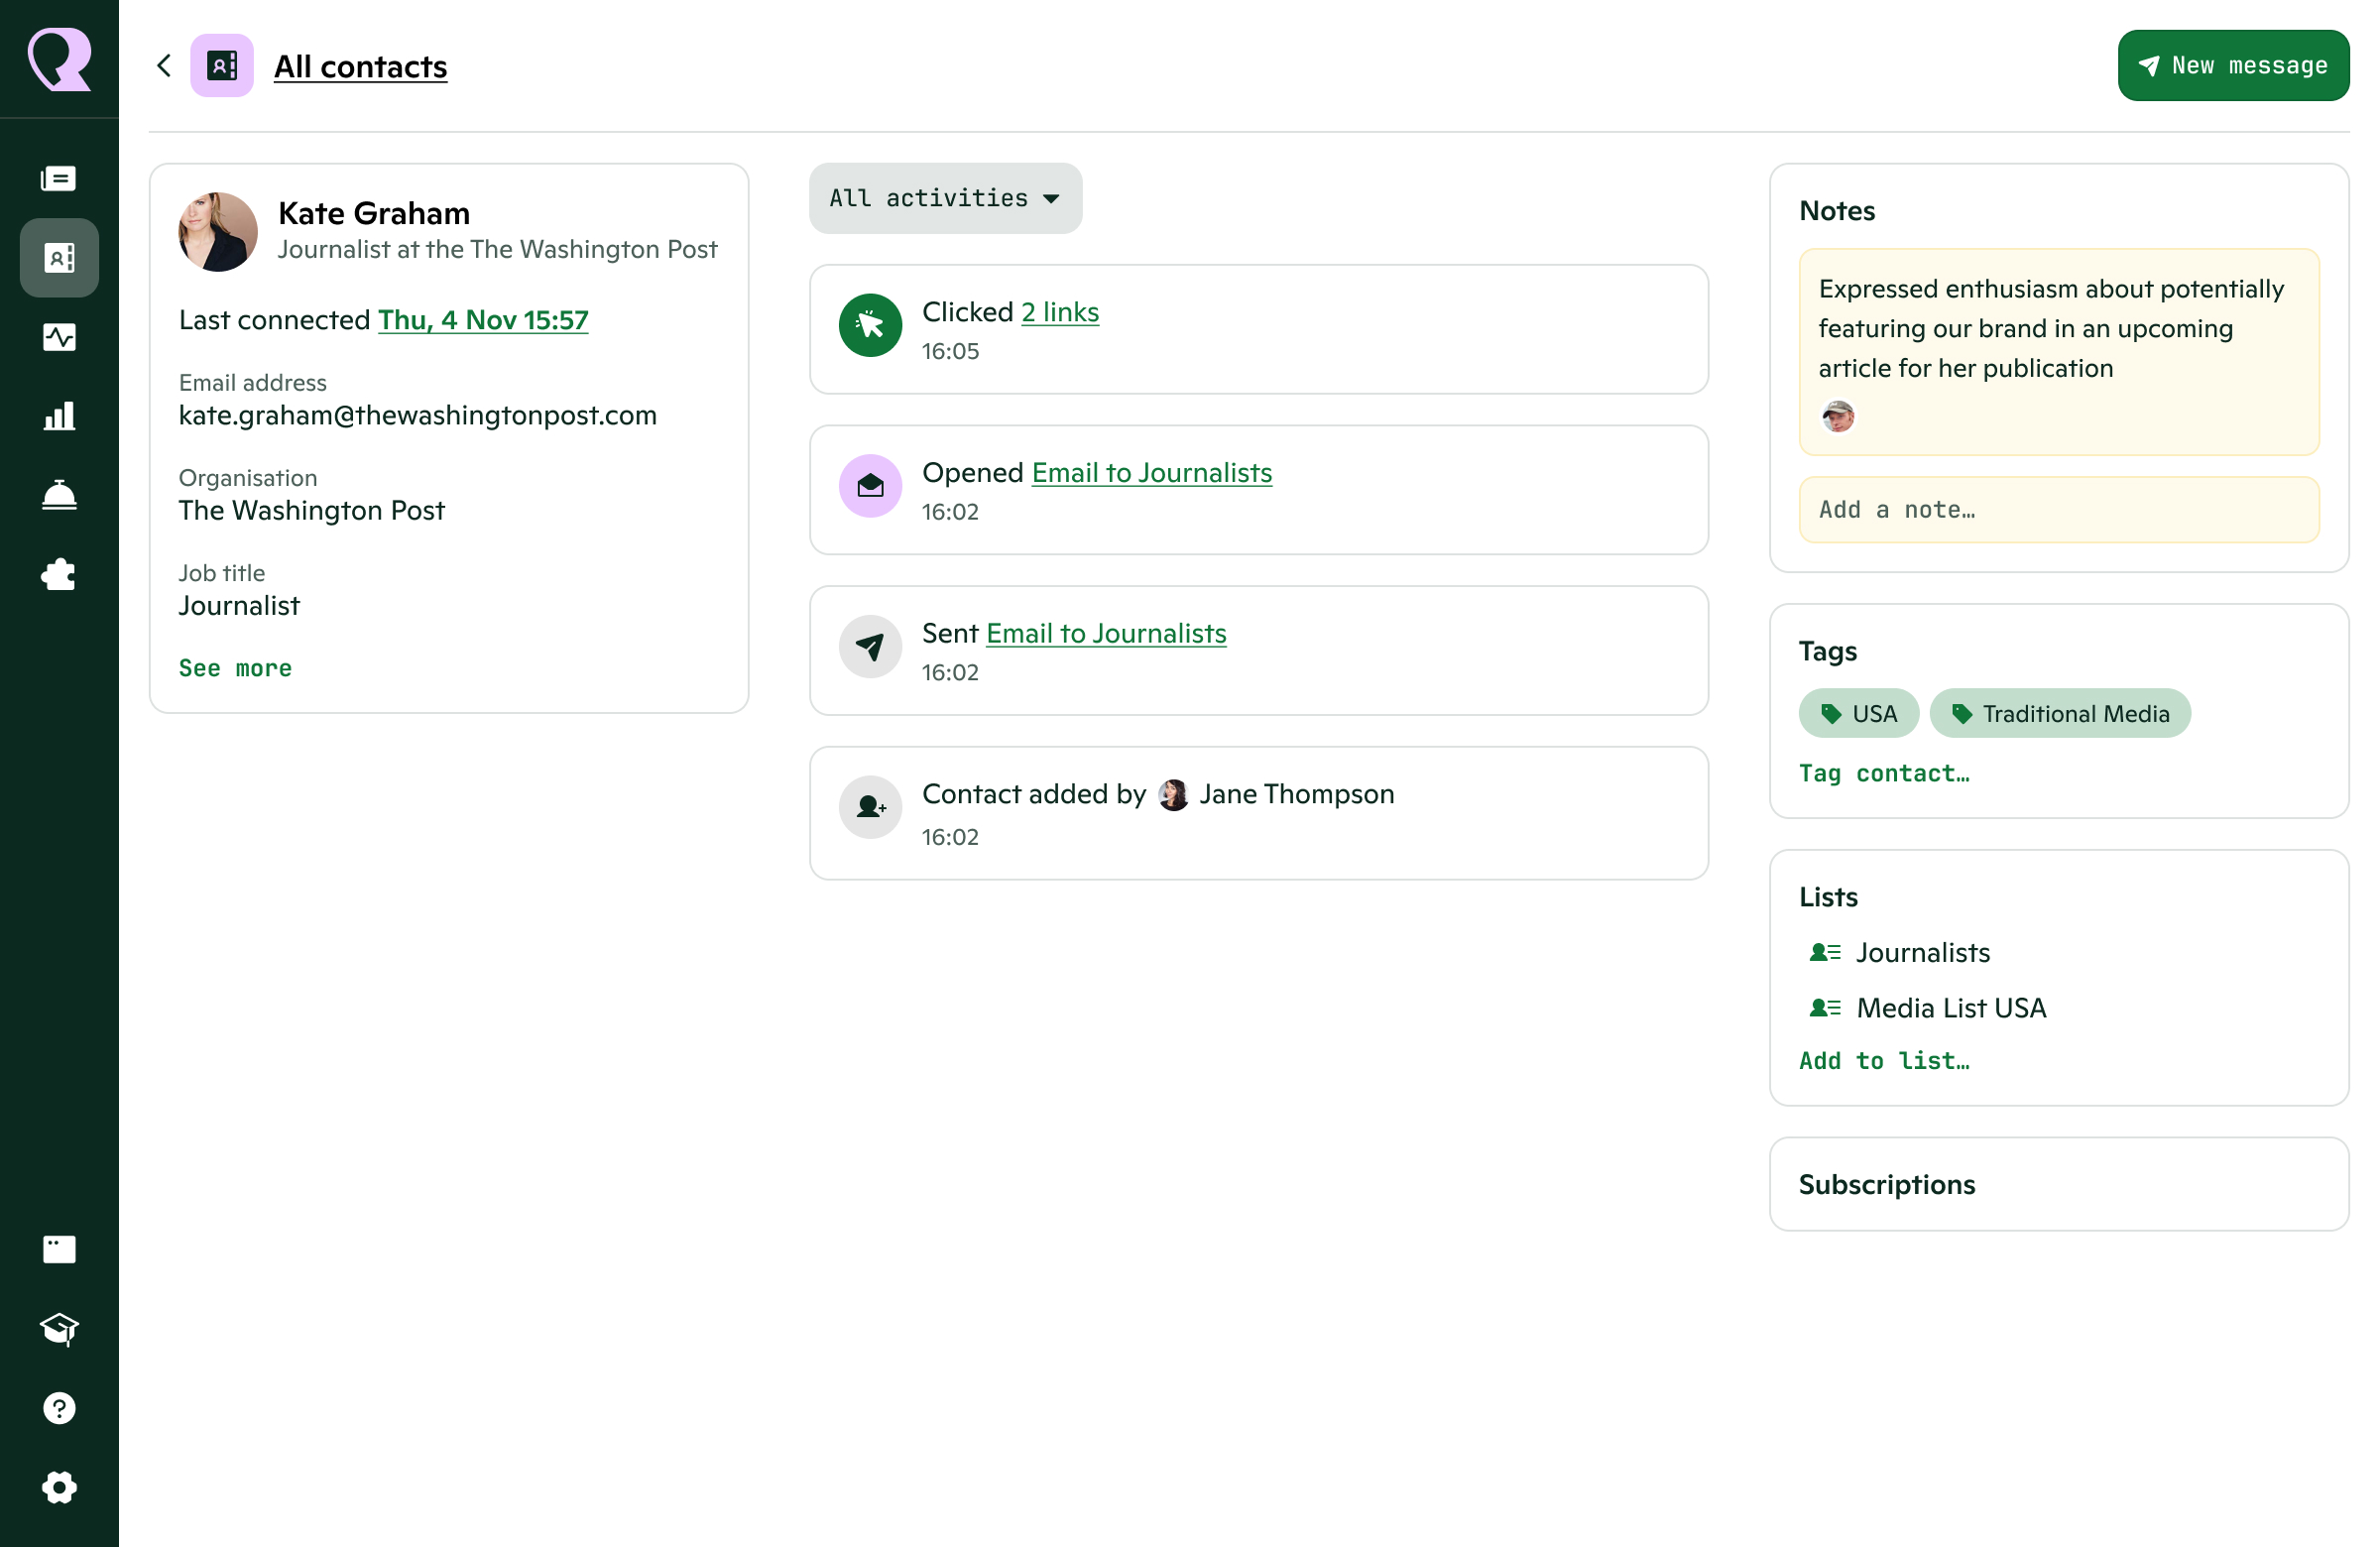Image resolution: width=2380 pixels, height=1547 pixels.
Task: Click the back chevron arrow
Action: point(165,66)
